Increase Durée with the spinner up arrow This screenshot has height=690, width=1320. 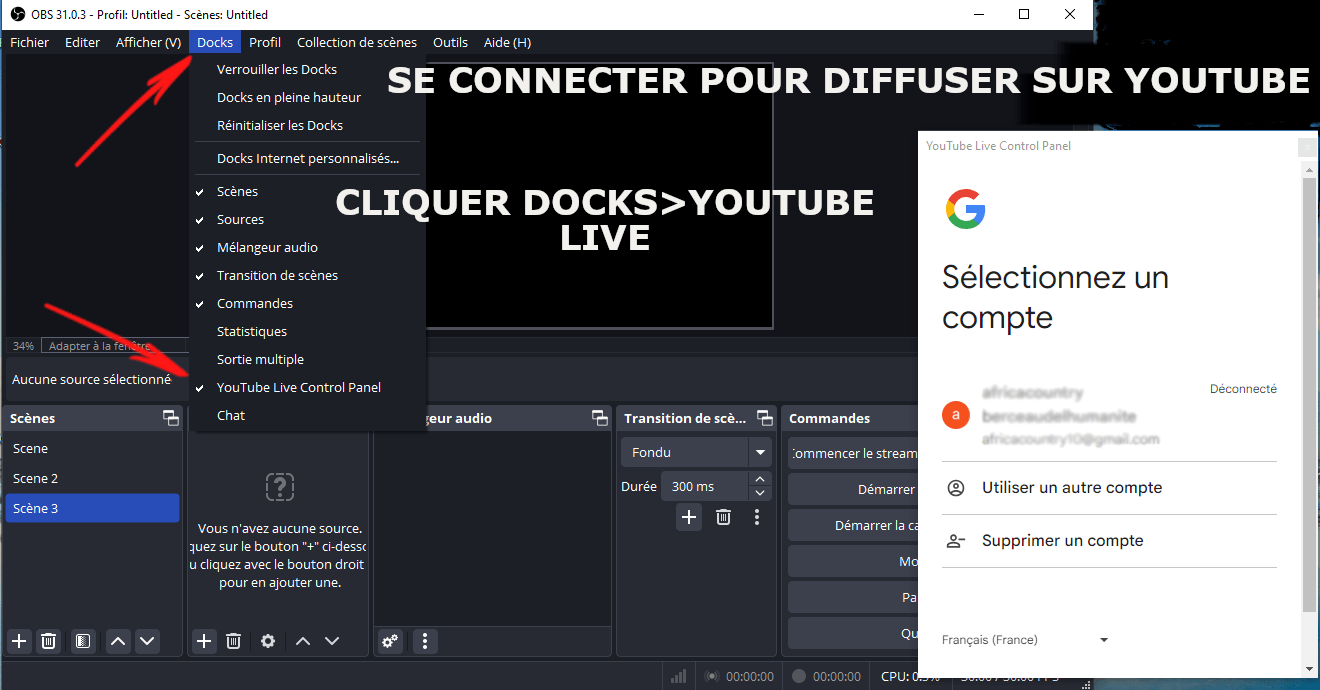(760, 479)
